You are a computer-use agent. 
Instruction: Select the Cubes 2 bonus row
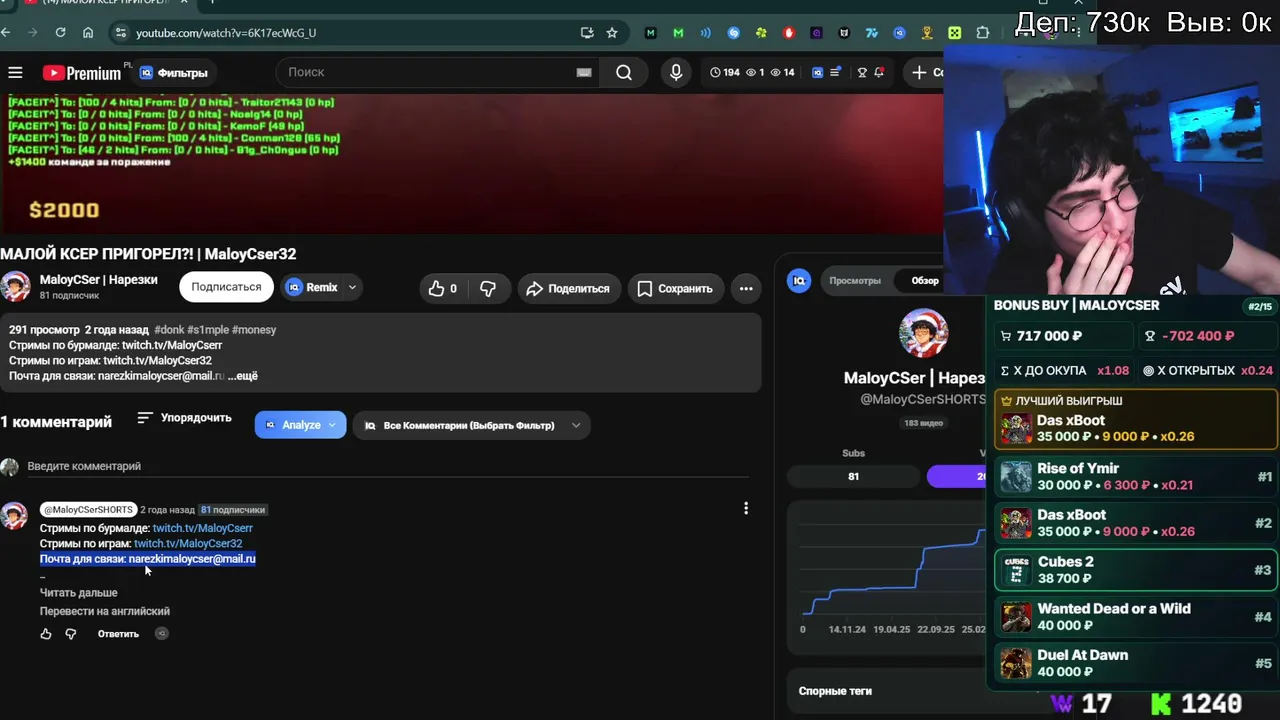point(1136,570)
